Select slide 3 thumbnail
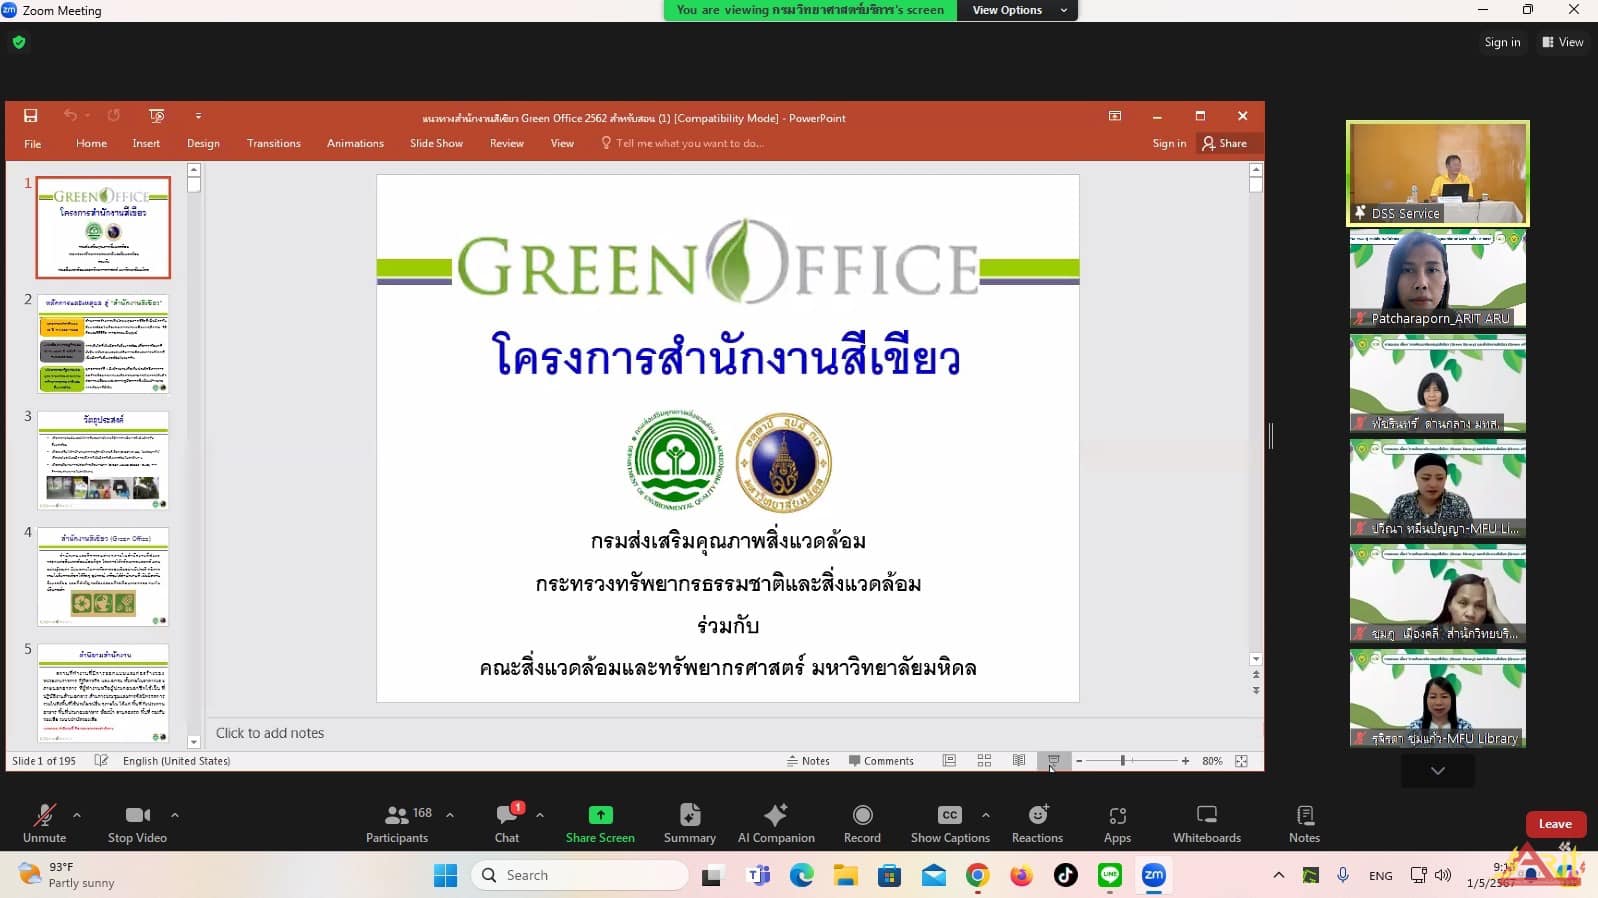 [x=103, y=460]
